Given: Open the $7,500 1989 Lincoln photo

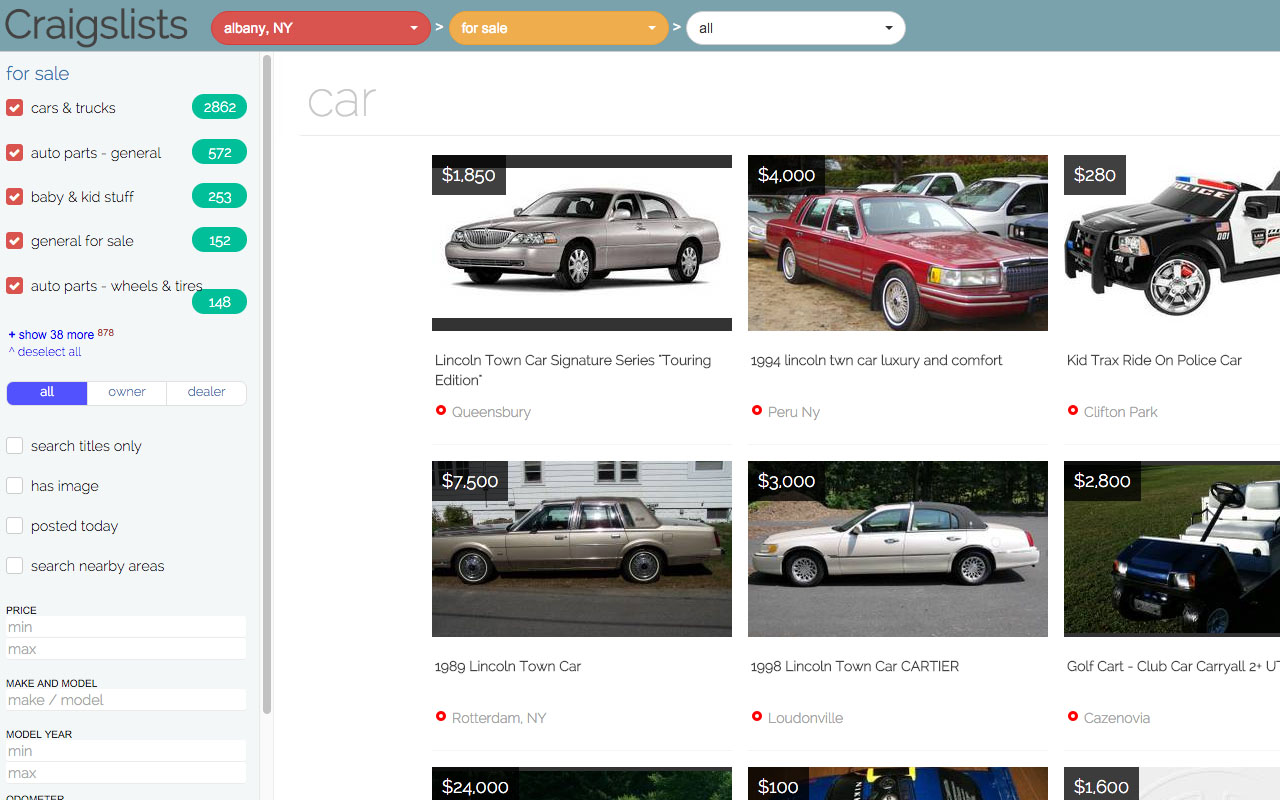Looking at the screenshot, I should pos(582,549).
